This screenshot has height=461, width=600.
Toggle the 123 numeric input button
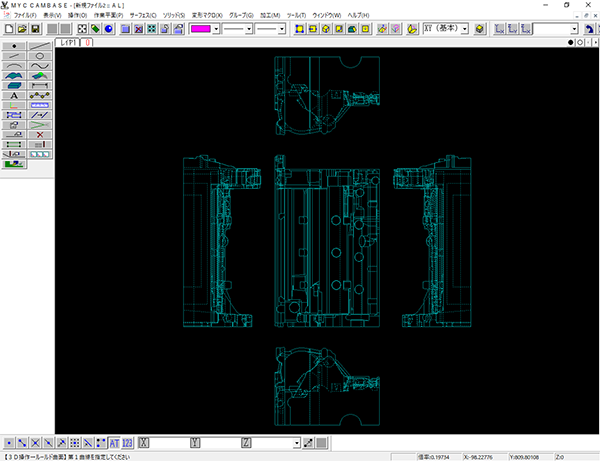127,443
